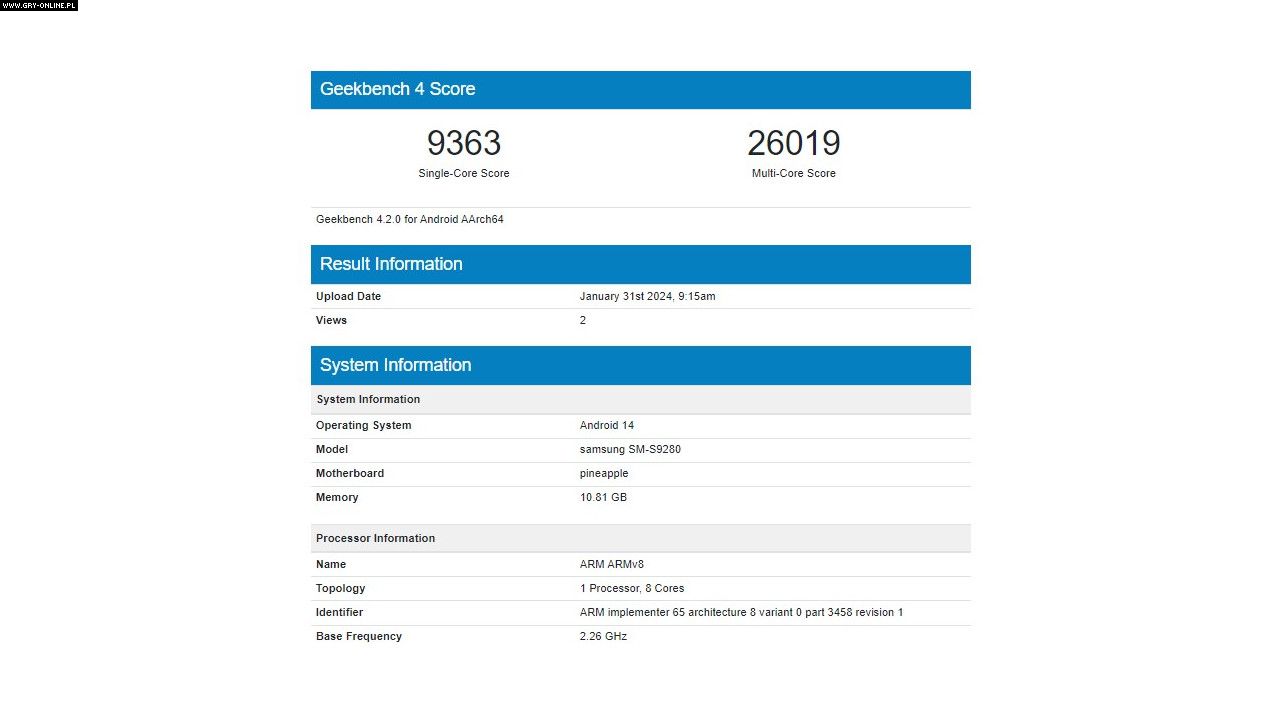The height and width of the screenshot is (720, 1280).
Task: Click the Geekbench 4 Score header
Action: tap(397, 89)
